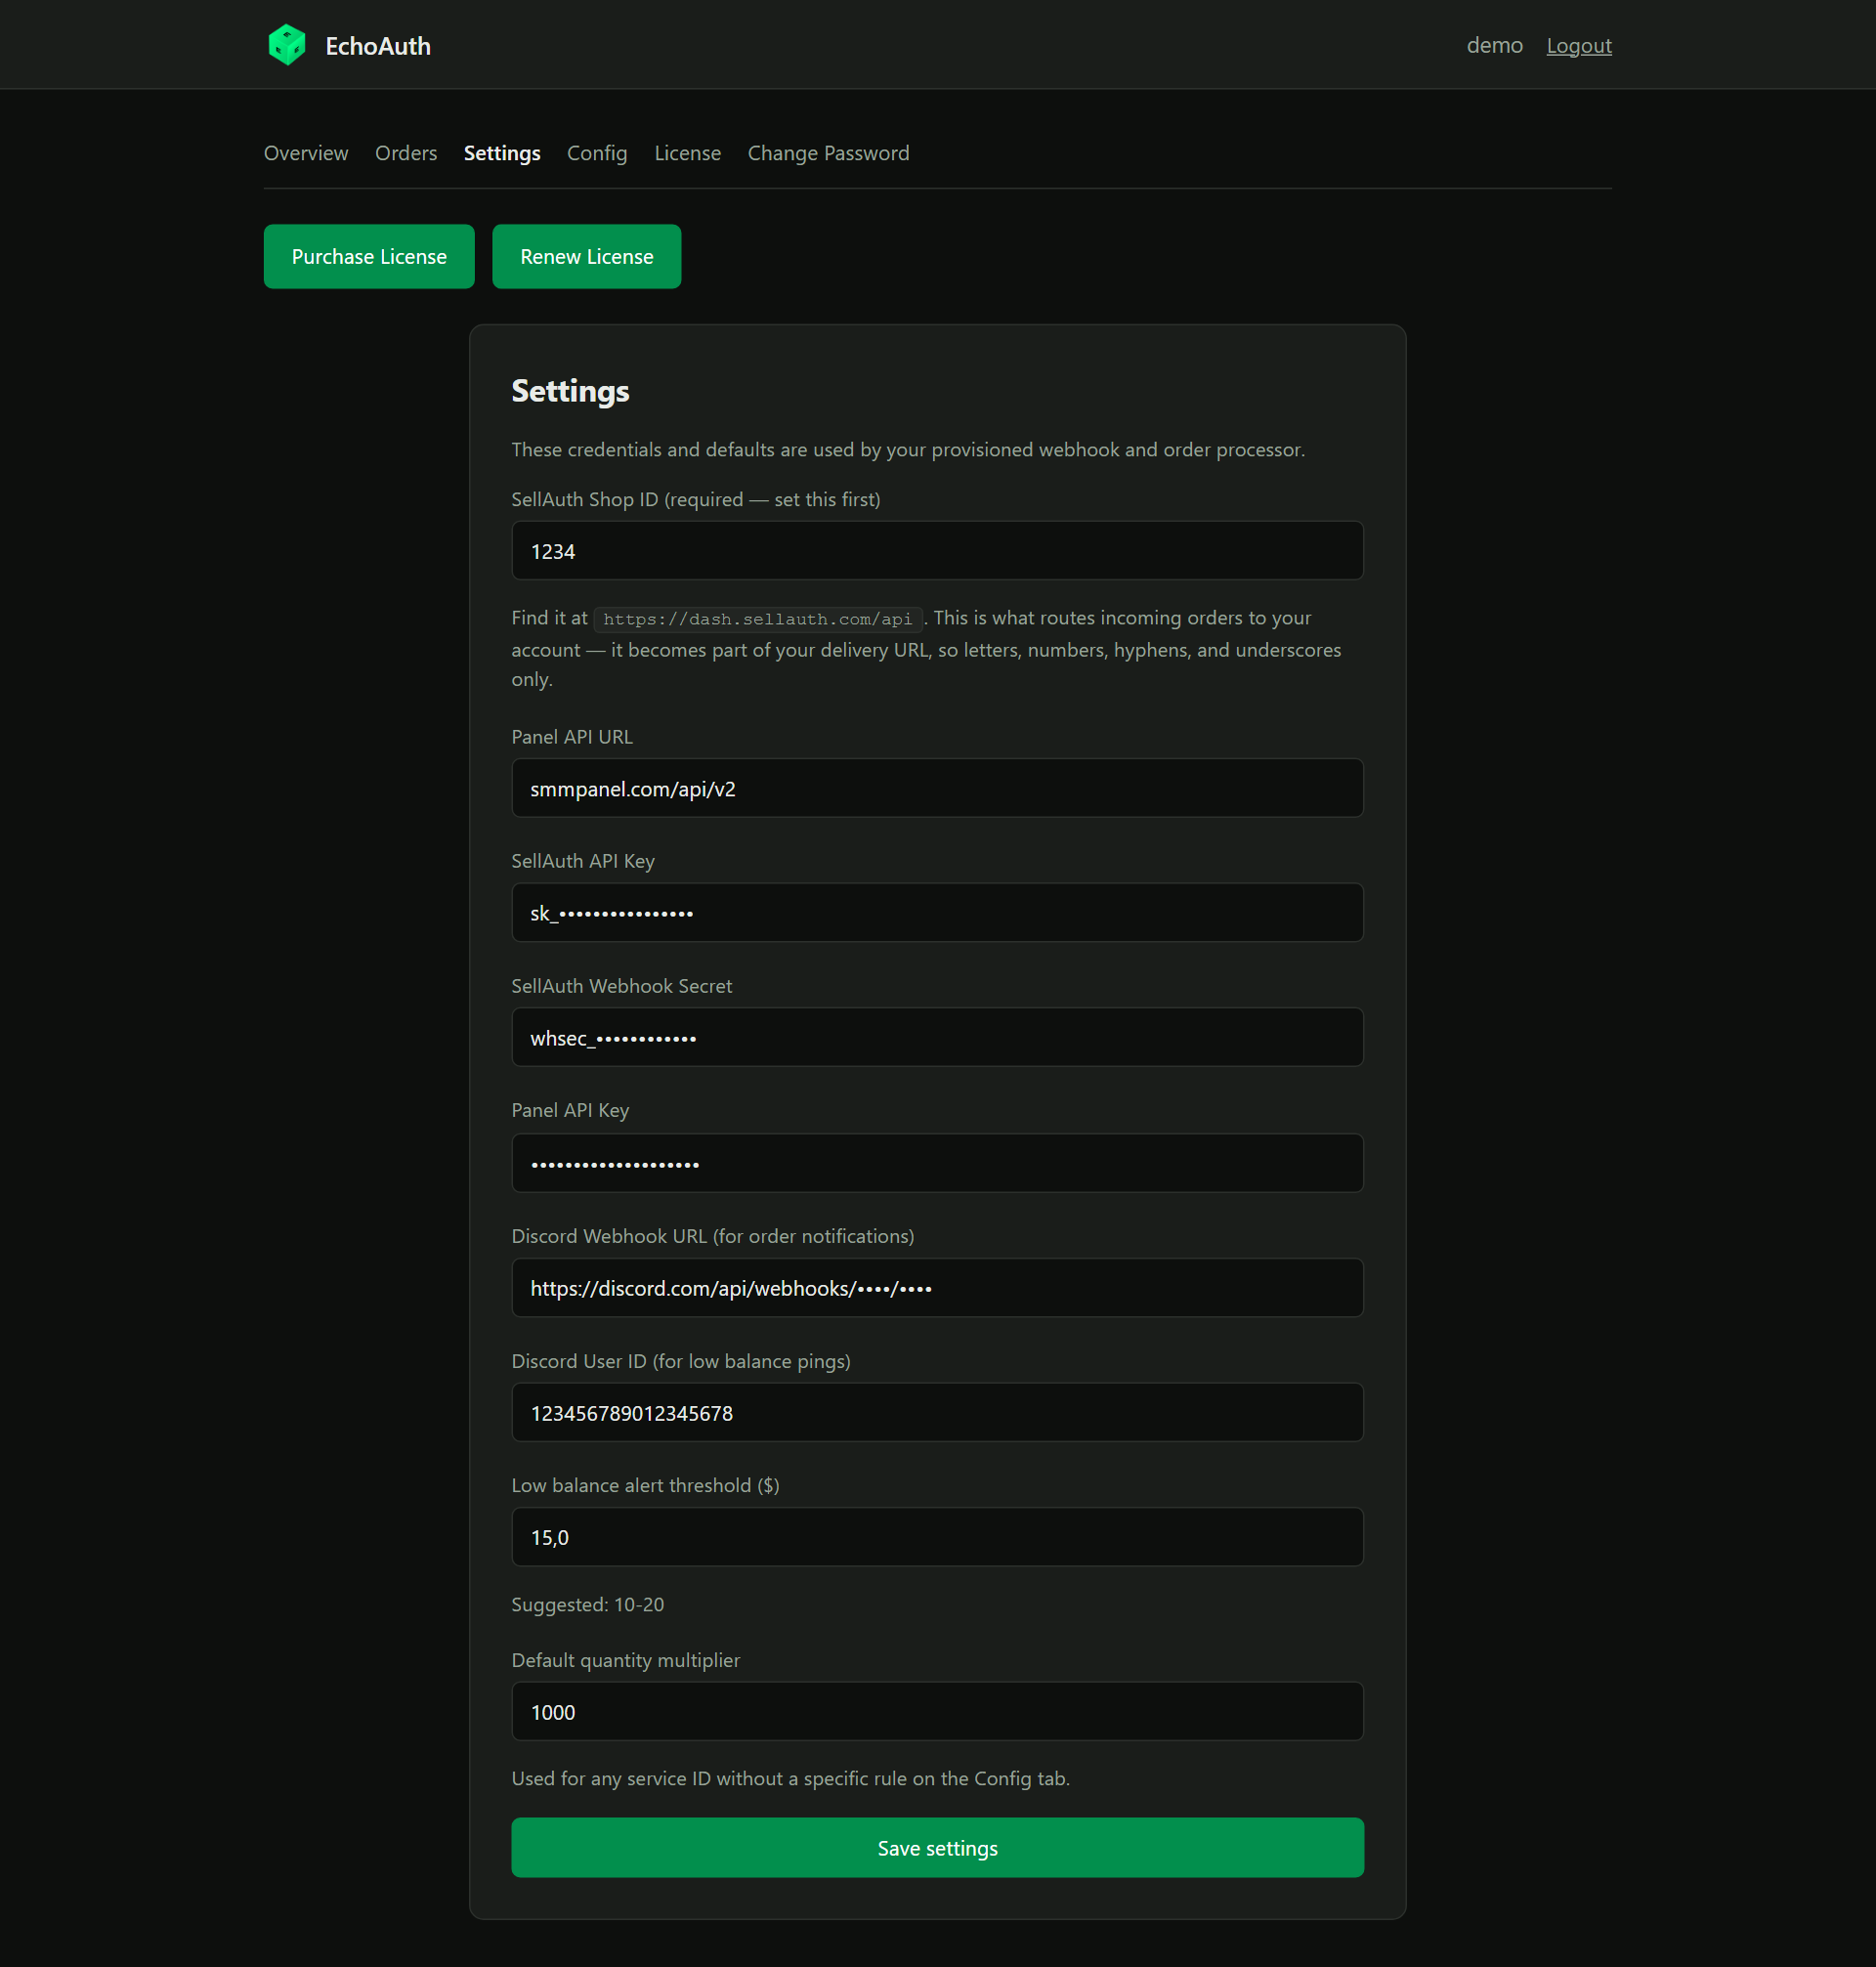Screen dimensions: 1876x1967
Task: Focus the SellAuth Webhook Secret field
Action: (937, 1037)
